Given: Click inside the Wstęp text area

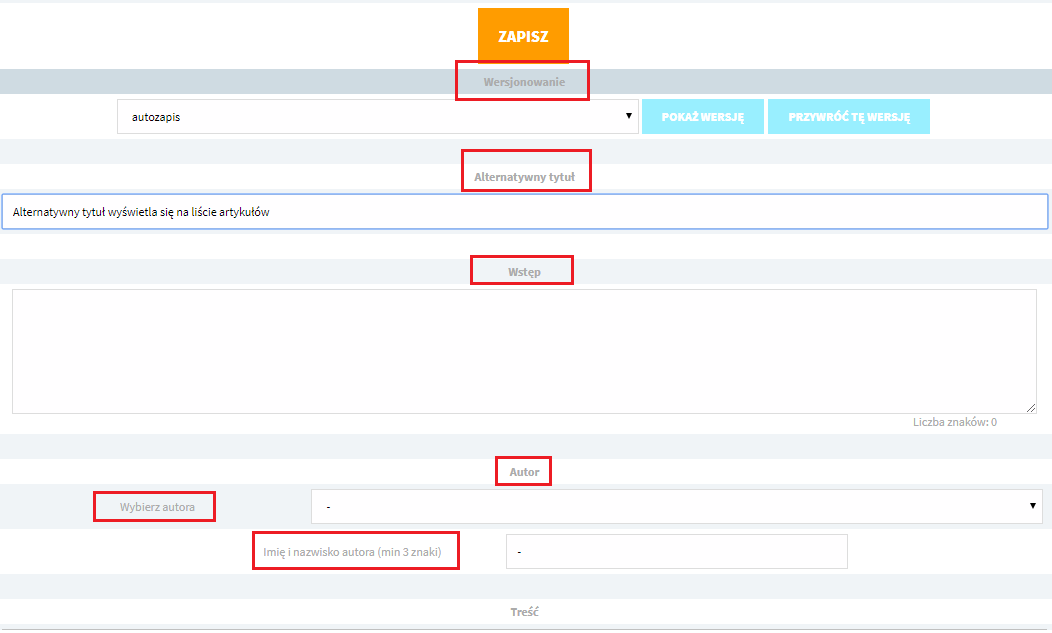Looking at the screenshot, I should 524,352.
